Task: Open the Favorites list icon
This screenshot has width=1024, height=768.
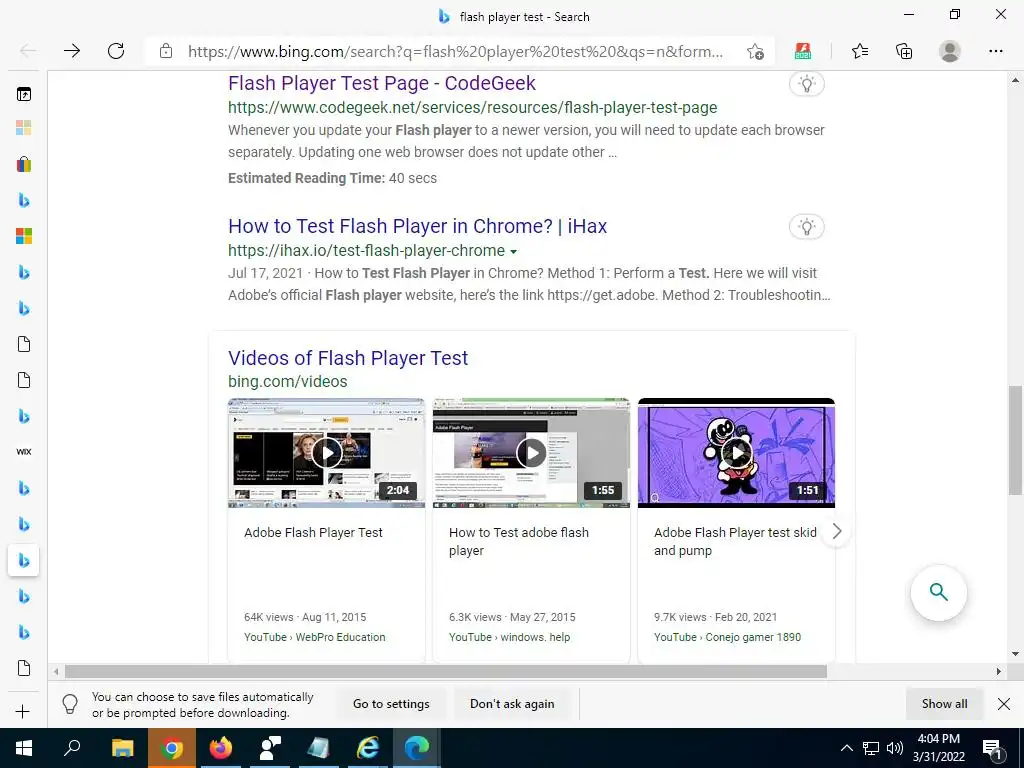Action: (x=860, y=51)
